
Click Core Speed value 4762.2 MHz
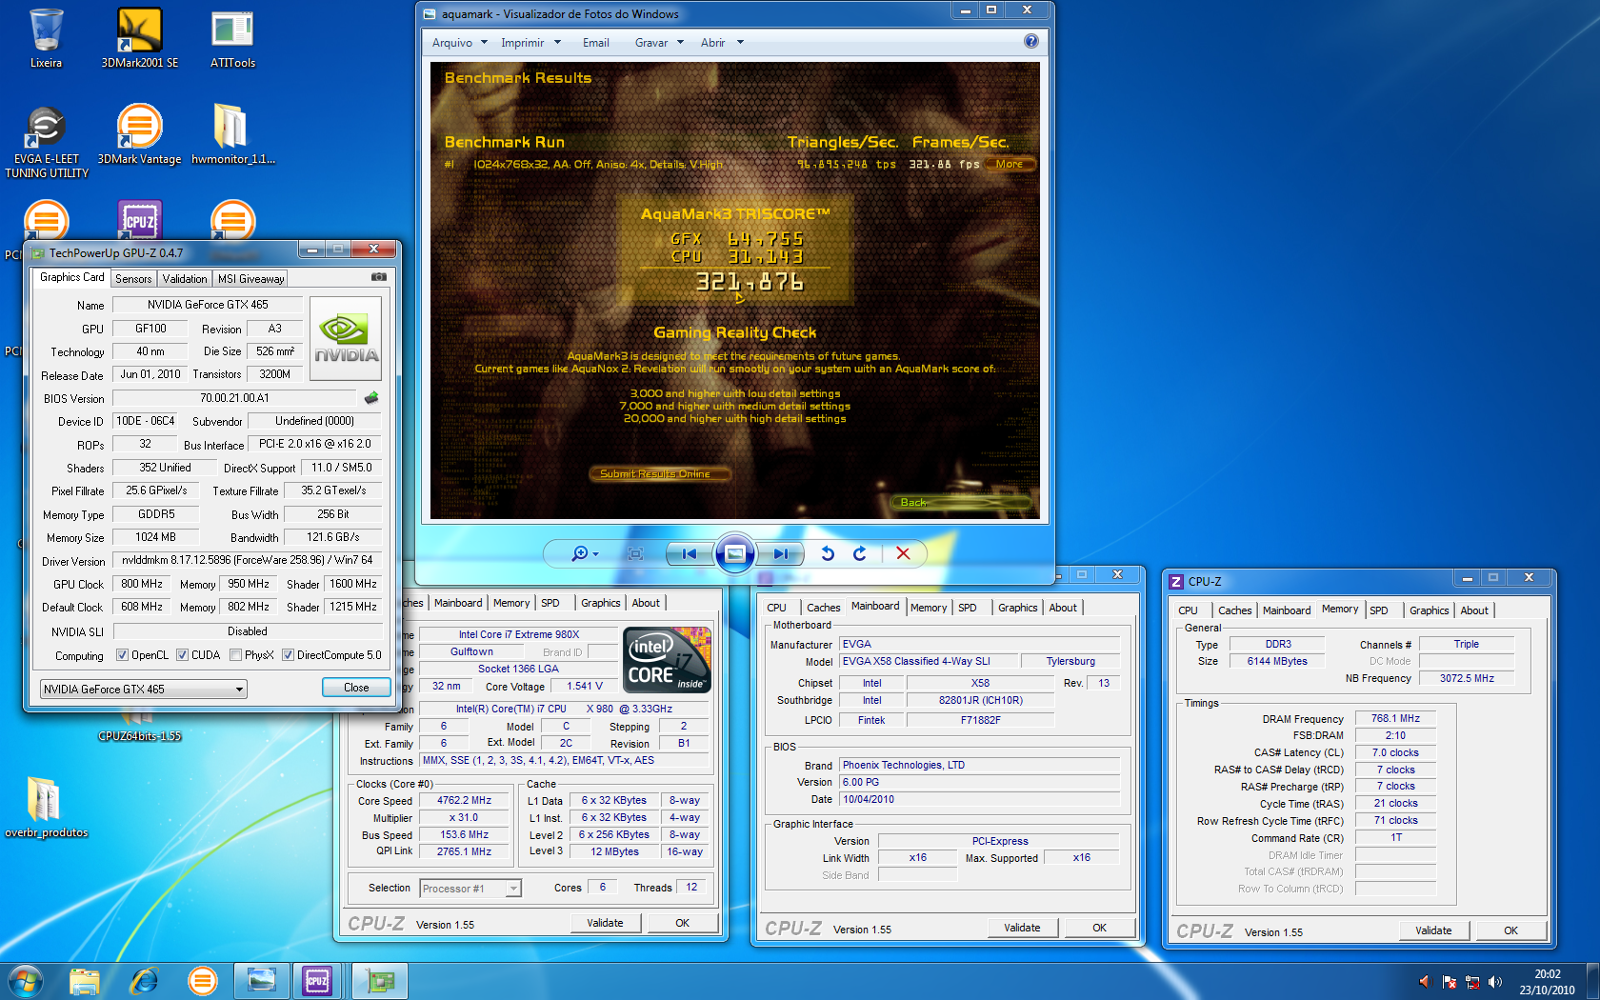click(464, 800)
